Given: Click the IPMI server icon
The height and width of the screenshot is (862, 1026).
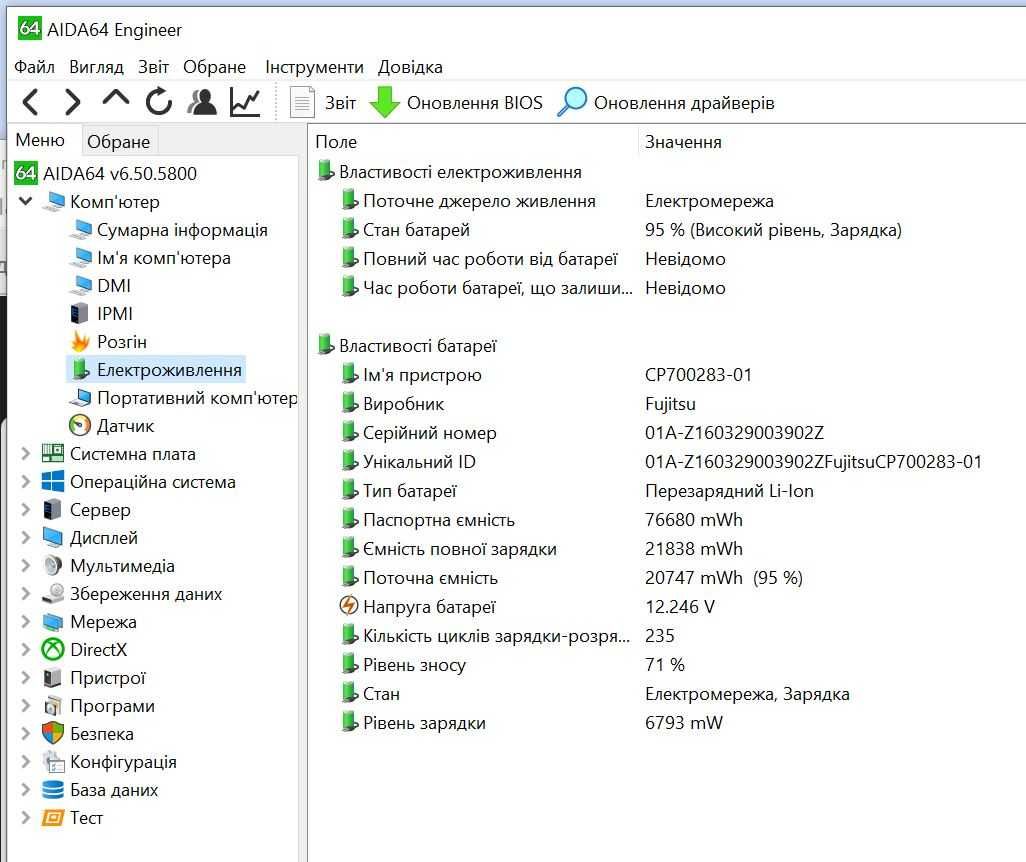Looking at the screenshot, I should pos(79,314).
